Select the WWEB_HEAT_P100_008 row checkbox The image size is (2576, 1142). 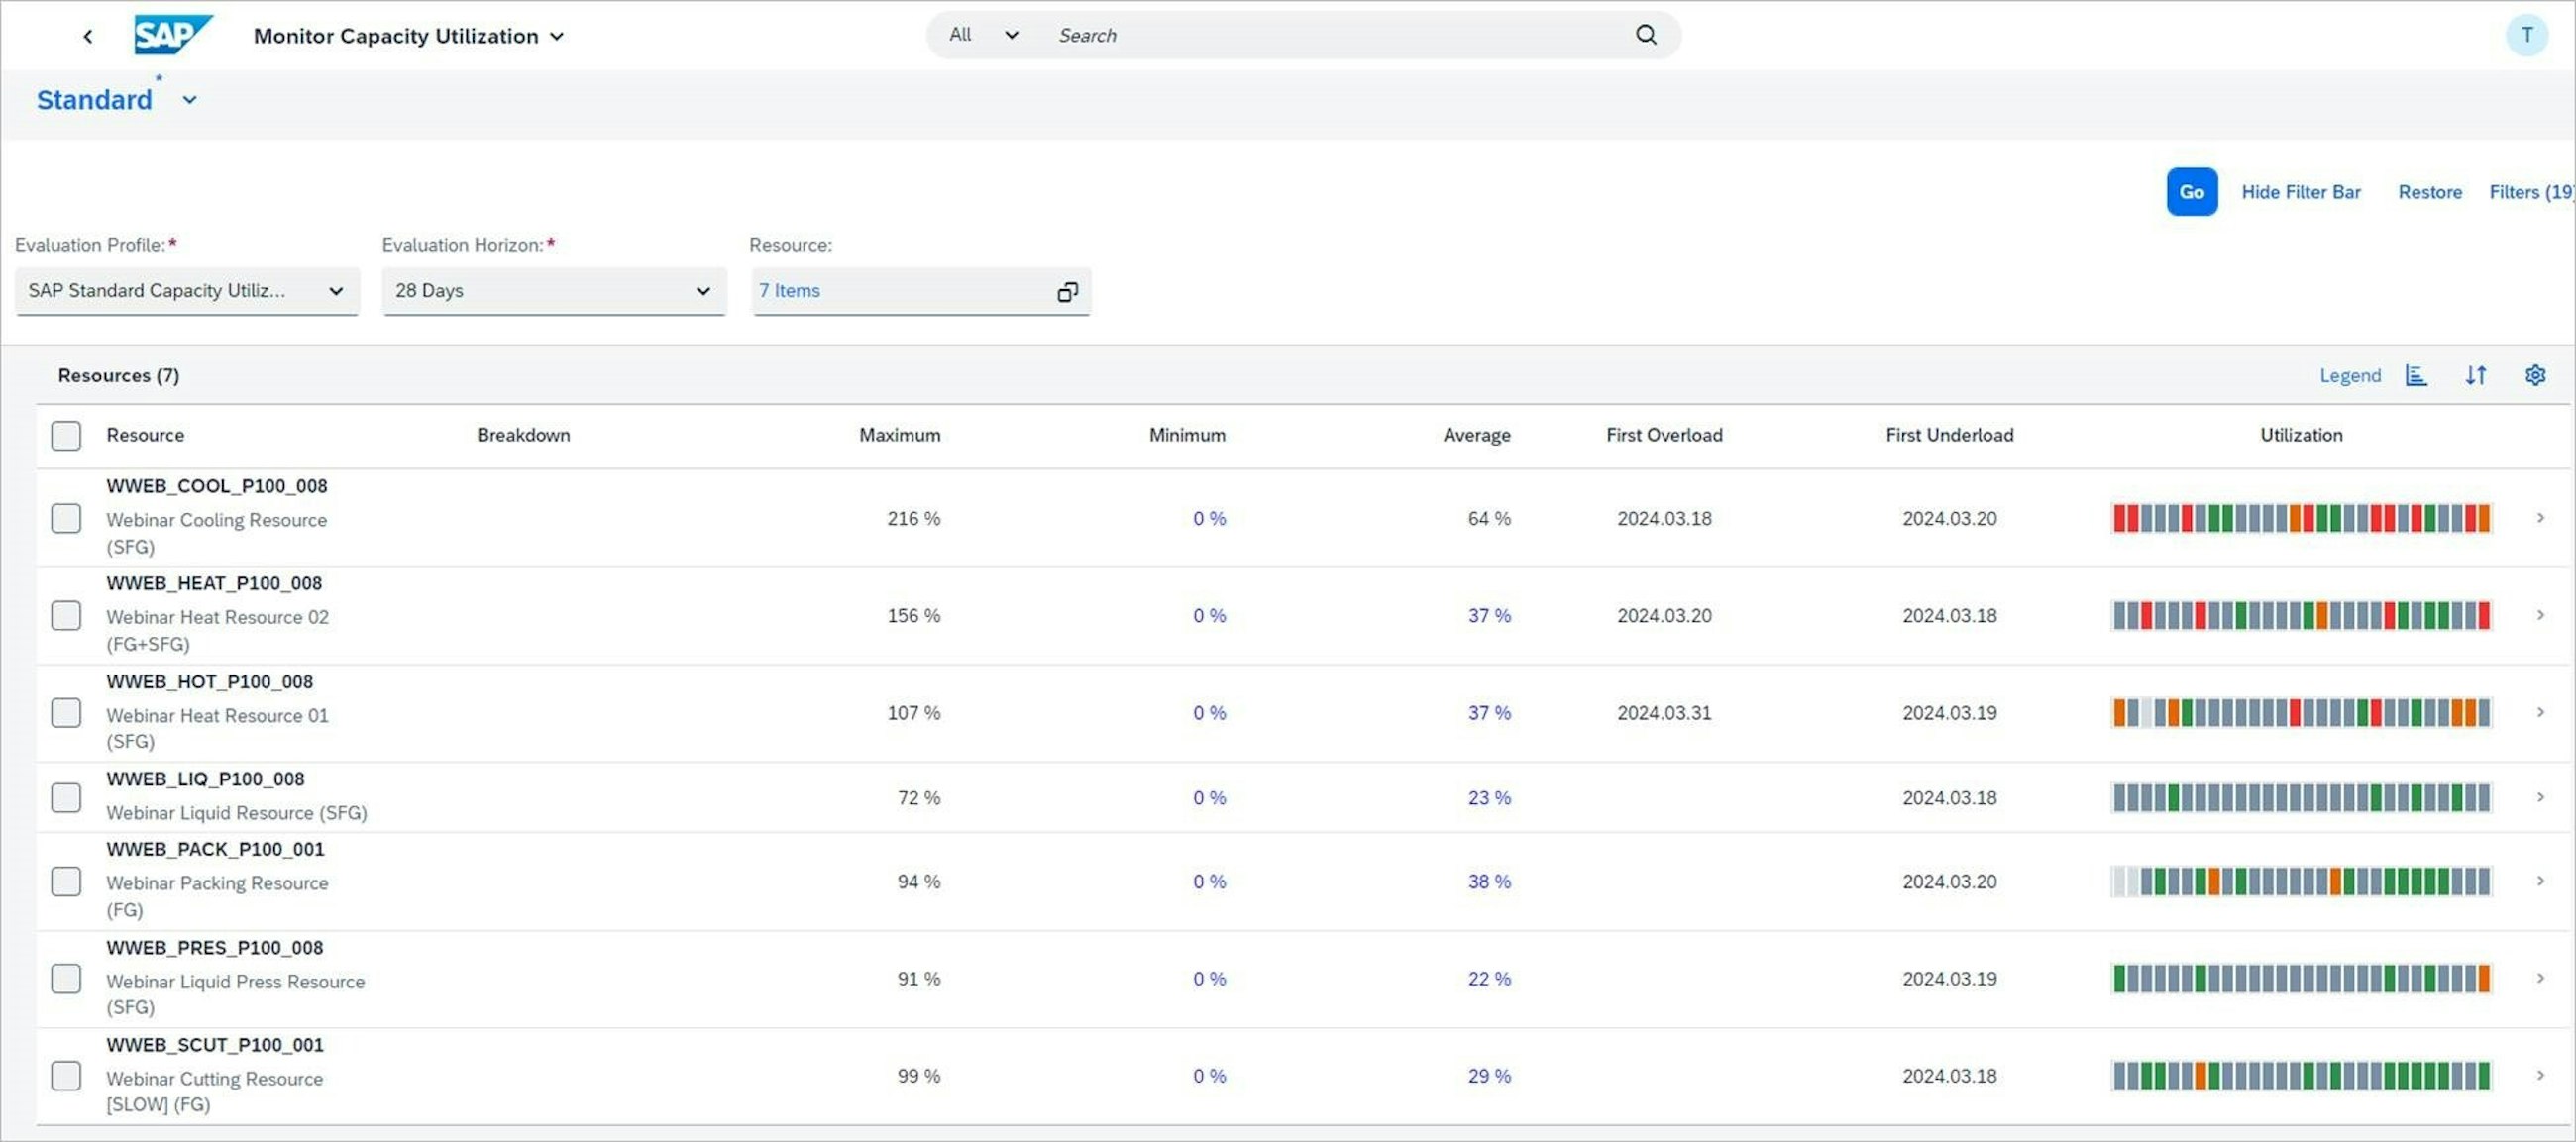tap(66, 615)
